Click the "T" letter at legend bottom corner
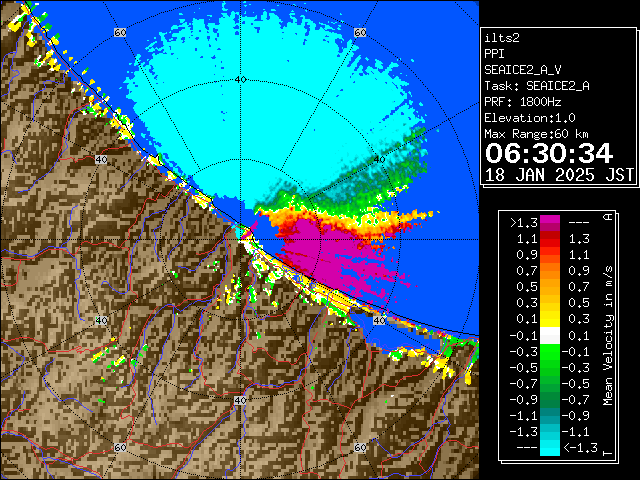 pyautogui.click(x=608, y=453)
